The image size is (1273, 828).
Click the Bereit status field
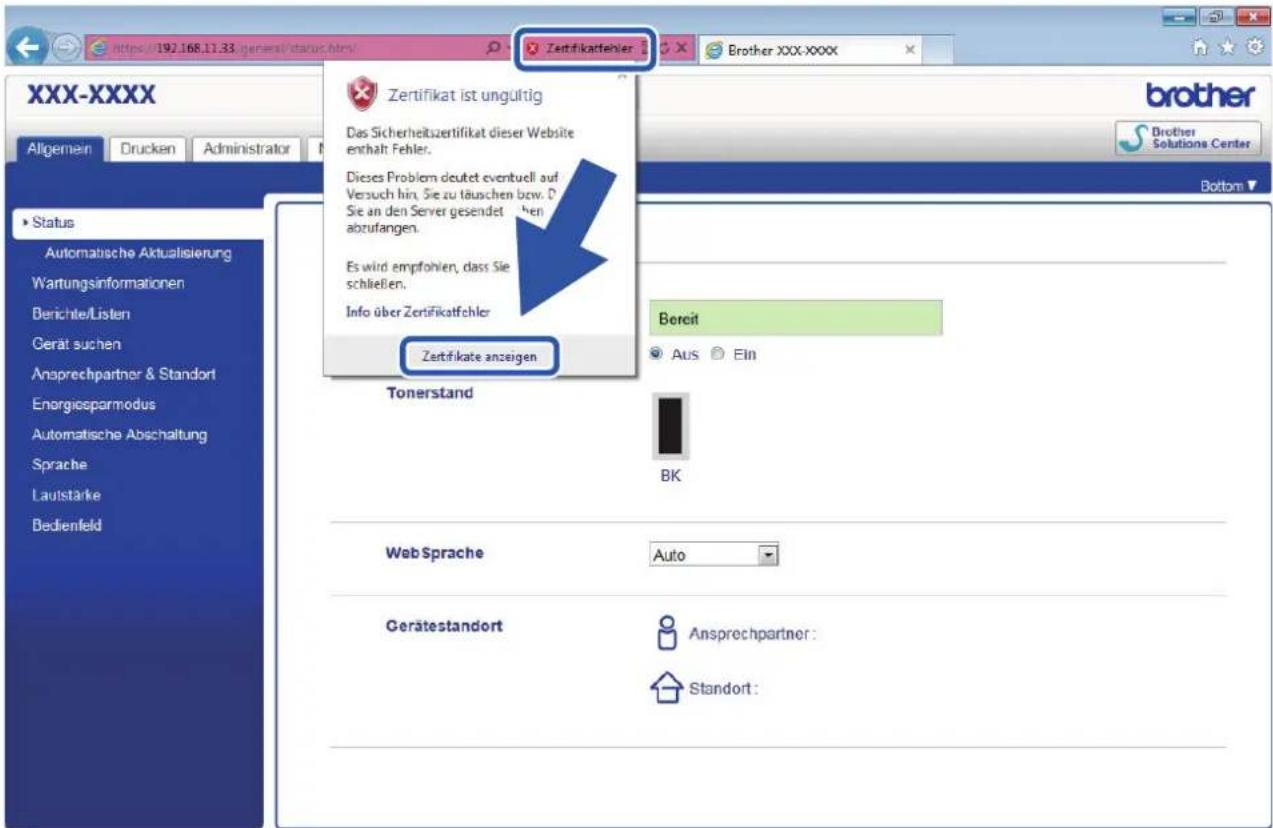click(x=796, y=318)
